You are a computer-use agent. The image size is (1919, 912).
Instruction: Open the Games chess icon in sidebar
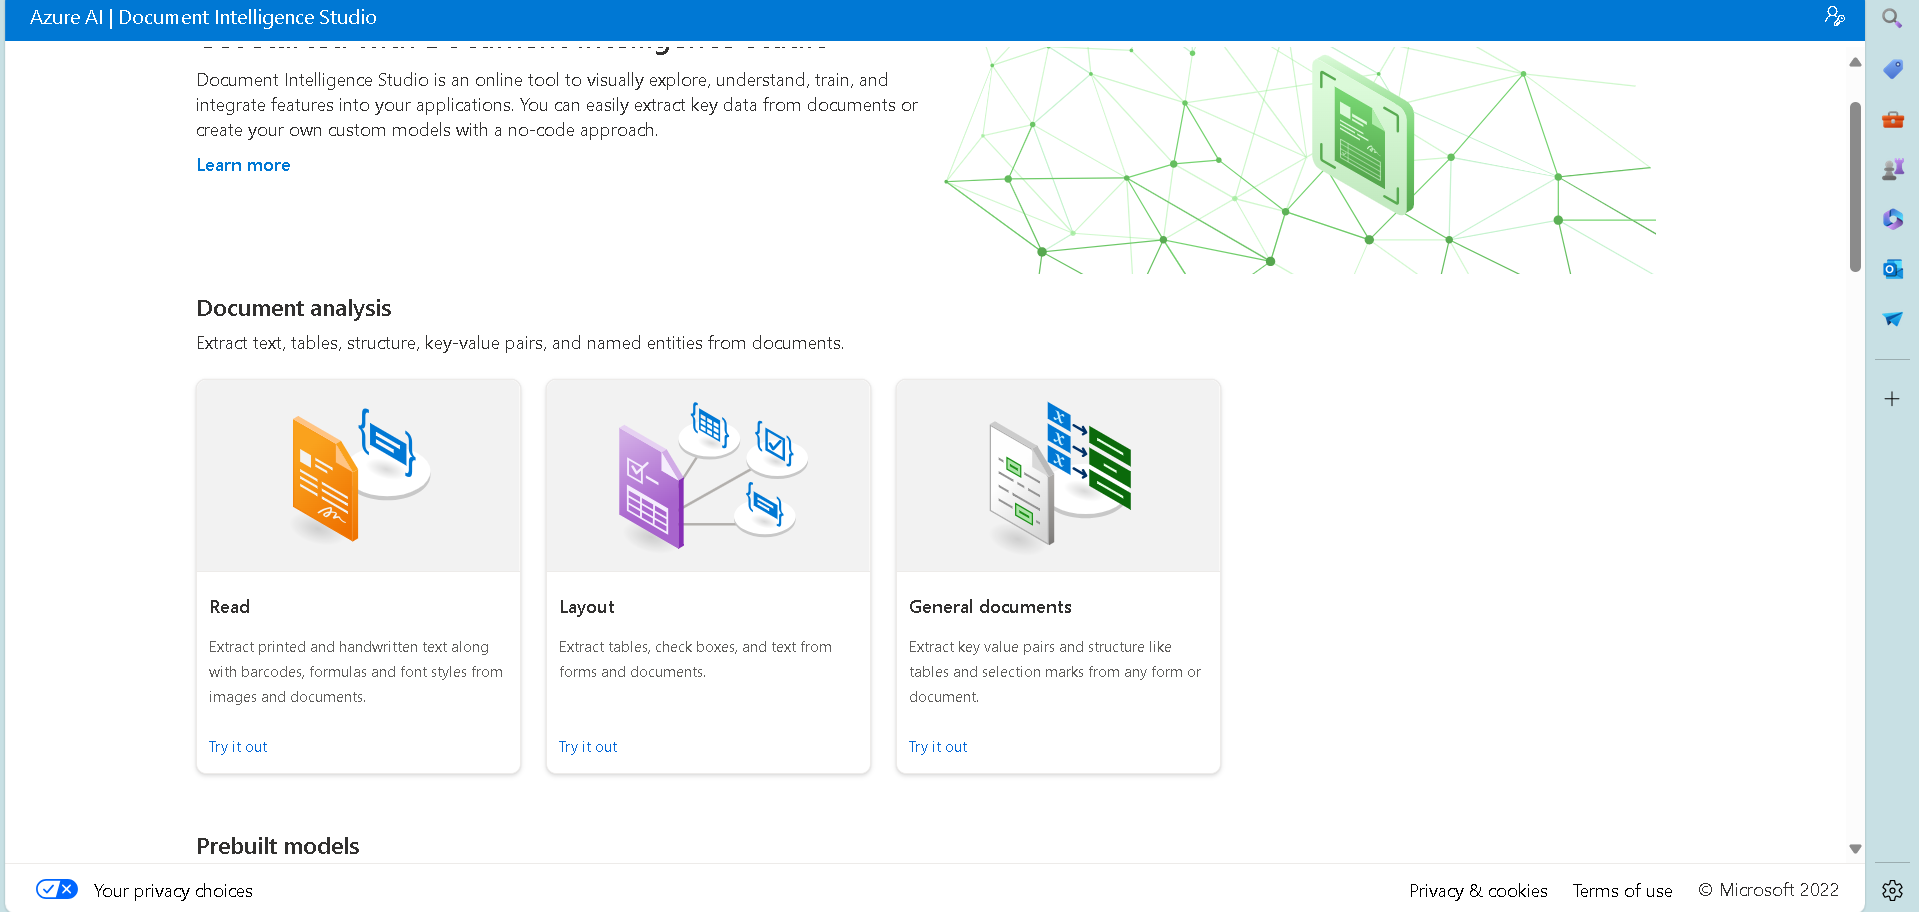pos(1892,169)
